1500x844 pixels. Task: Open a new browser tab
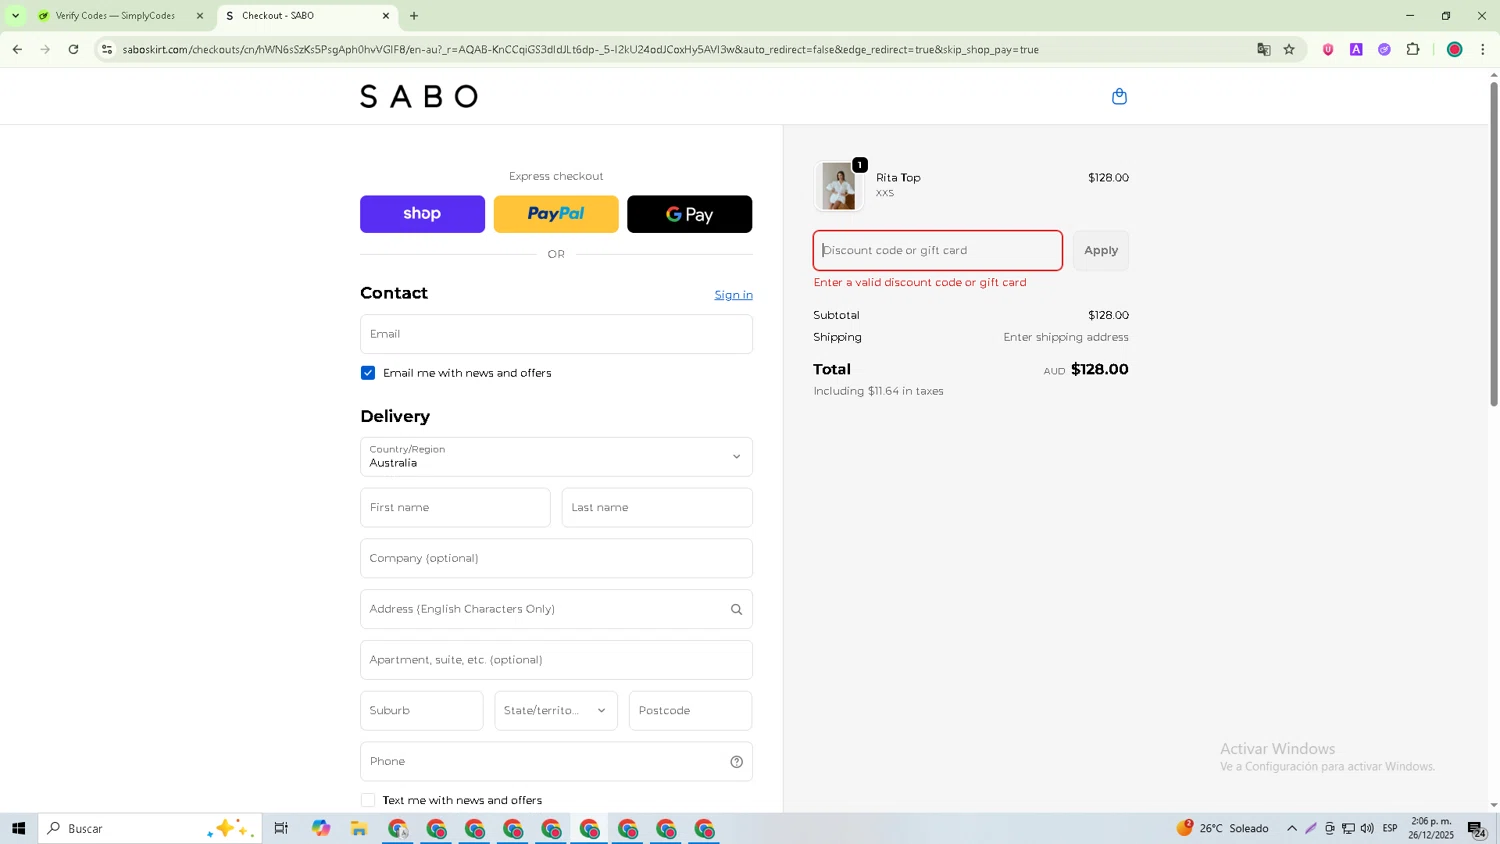(x=414, y=16)
